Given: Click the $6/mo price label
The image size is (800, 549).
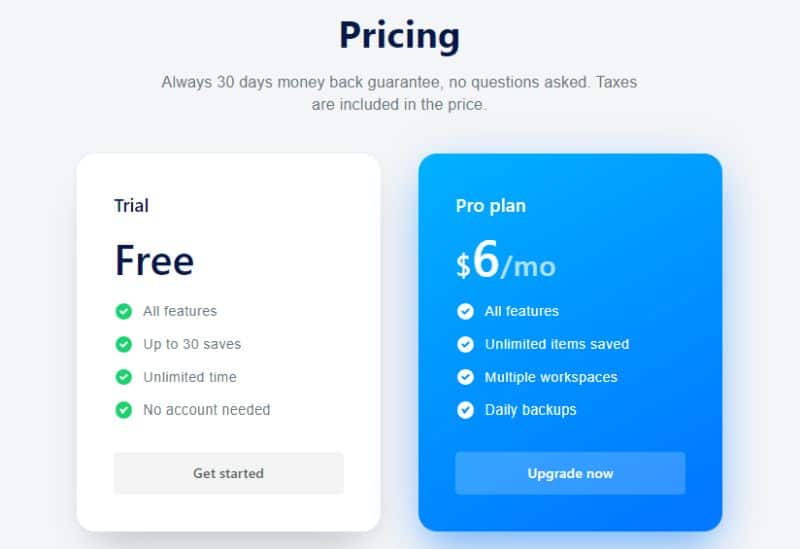Looking at the screenshot, I should [x=506, y=261].
